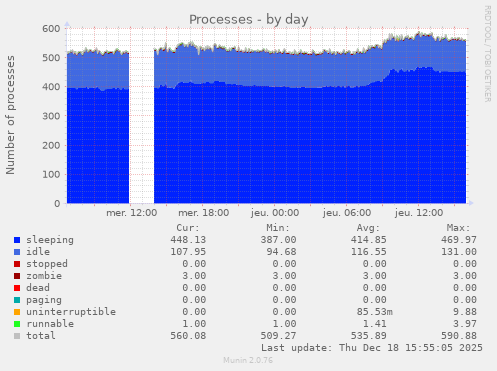The width and height of the screenshot is (497, 371).
Task: Click the "Cur:" column header
Action: click(x=188, y=228)
